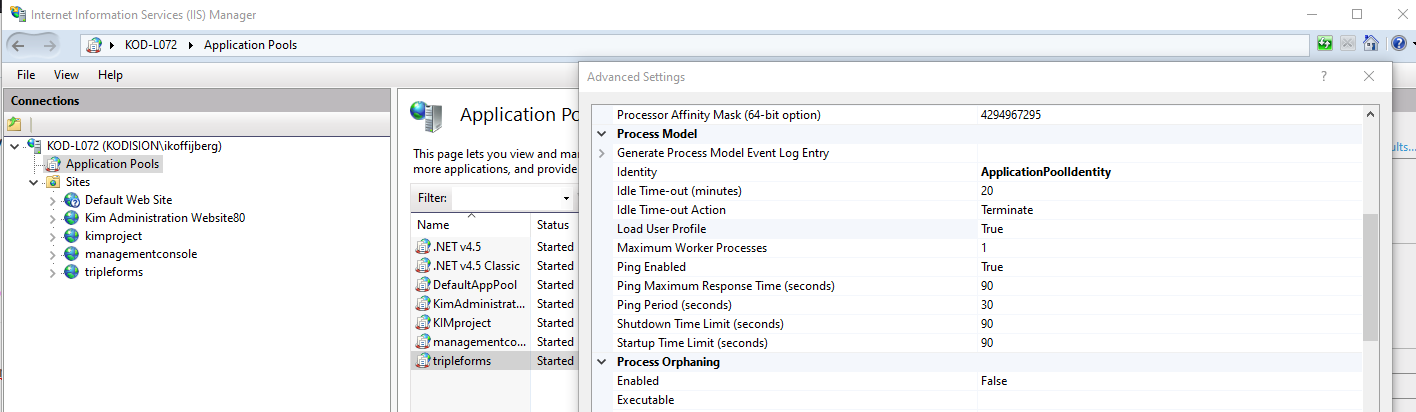Viewport: 1416px width, 412px height.
Task: Open the View menu
Action: 66,75
